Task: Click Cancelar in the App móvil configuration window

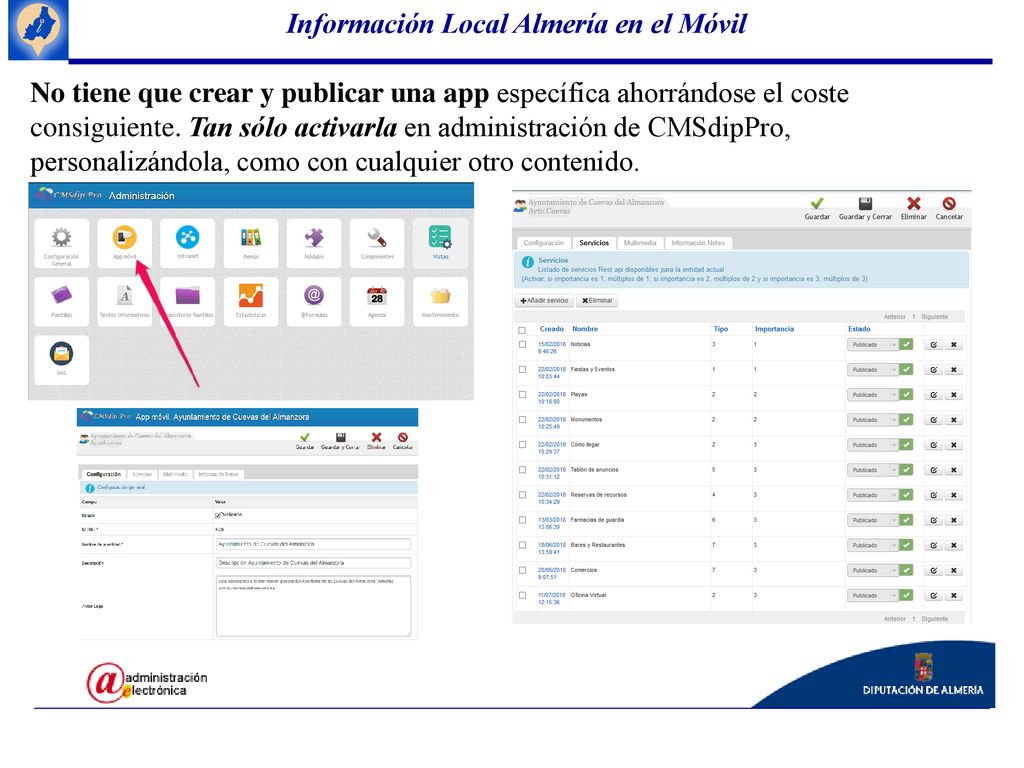Action: tap(403, 441)
